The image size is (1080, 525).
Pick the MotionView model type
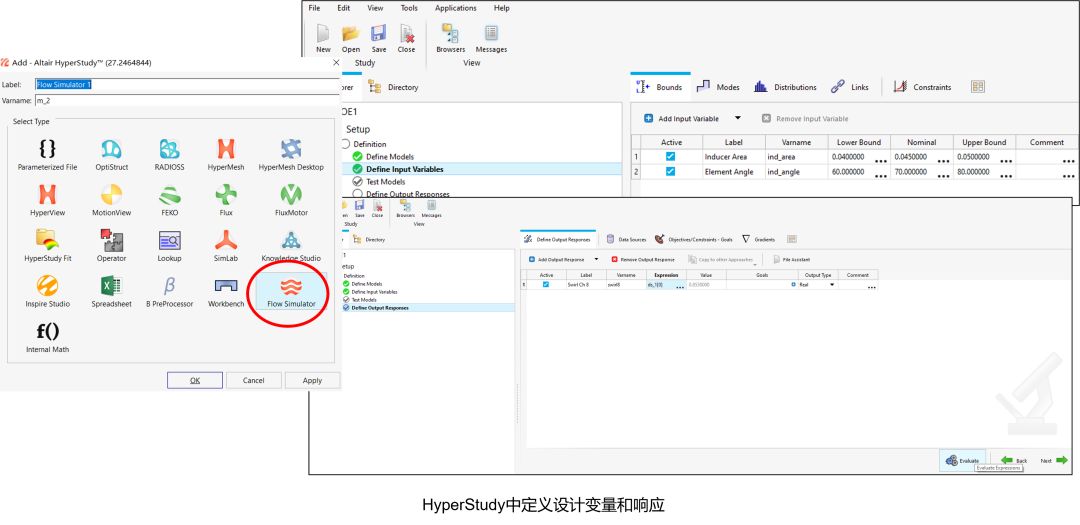[x=112, y=200]
